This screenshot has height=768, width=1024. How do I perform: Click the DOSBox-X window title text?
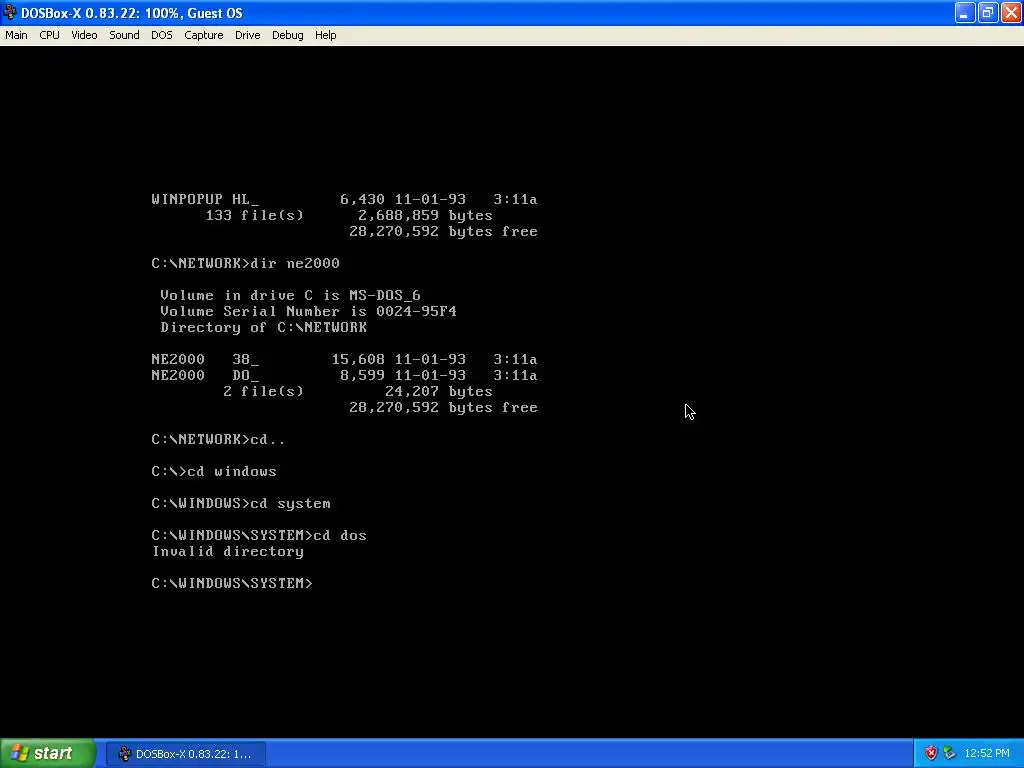pyautogui.click(x=131, y=13)
